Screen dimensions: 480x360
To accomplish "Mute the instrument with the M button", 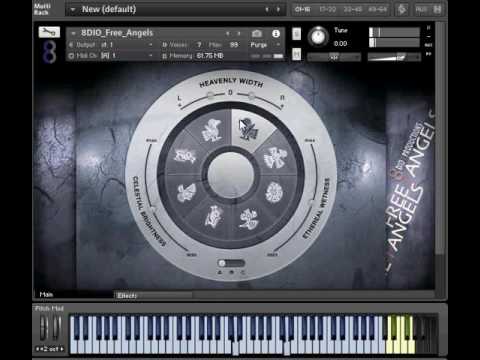I will point(296,54).
